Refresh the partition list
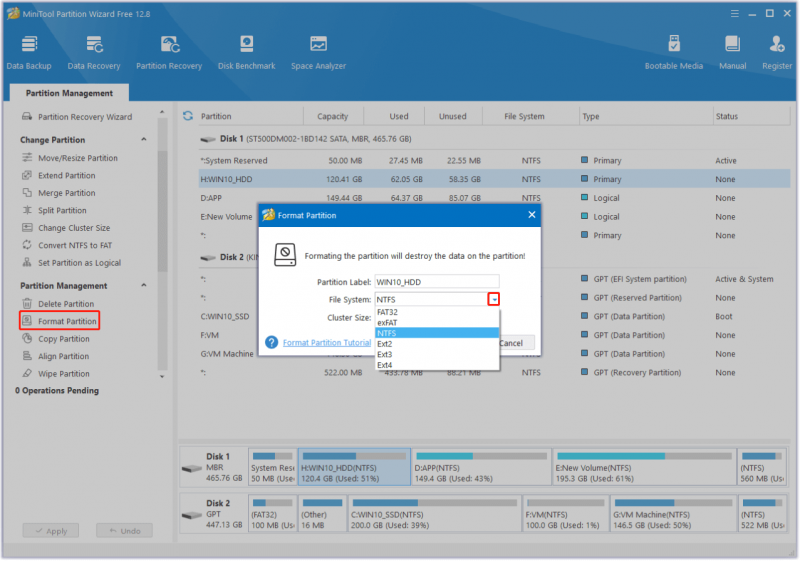The image size is (800, 561). tap(188, 116)
